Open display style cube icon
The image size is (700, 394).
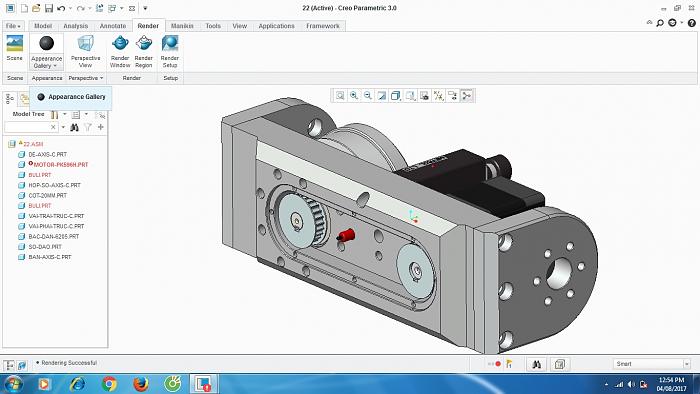(x=396, y=95)
